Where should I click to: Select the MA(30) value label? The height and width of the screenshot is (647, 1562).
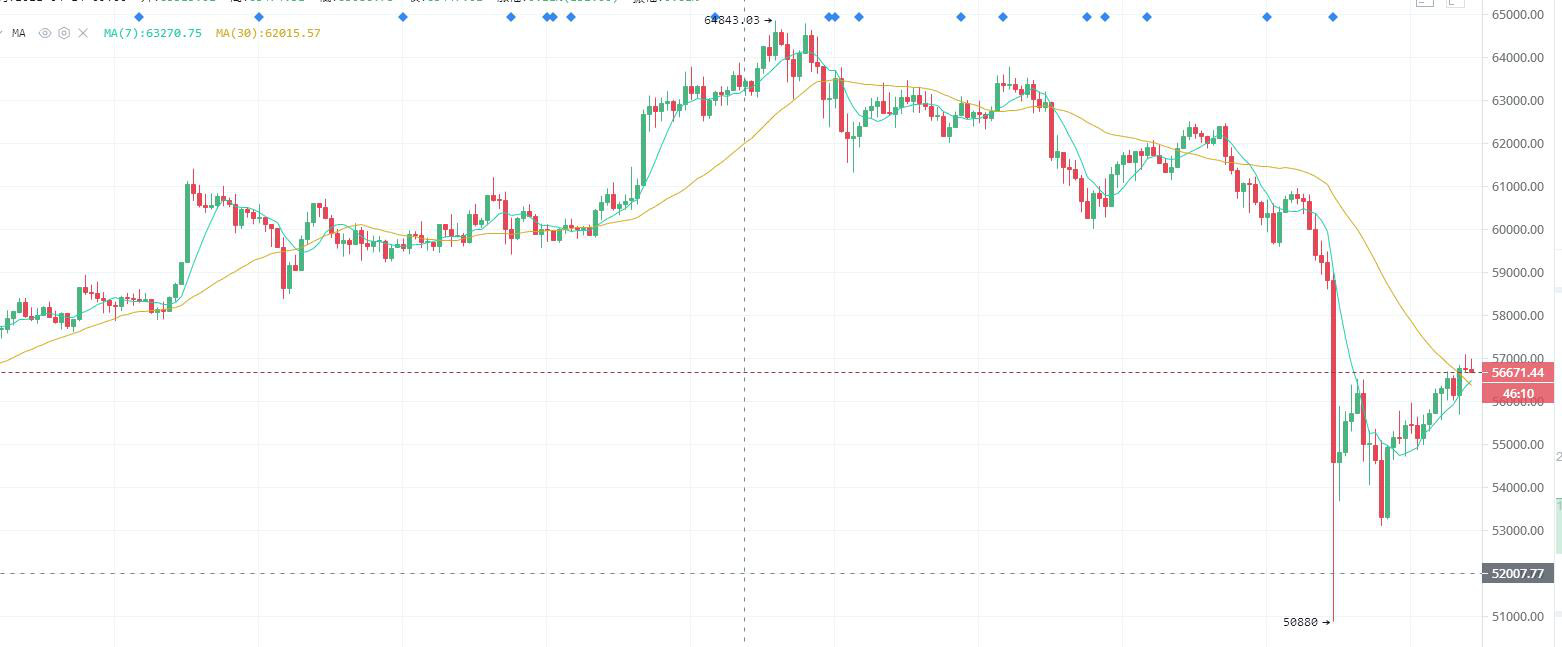coord(268,33)
